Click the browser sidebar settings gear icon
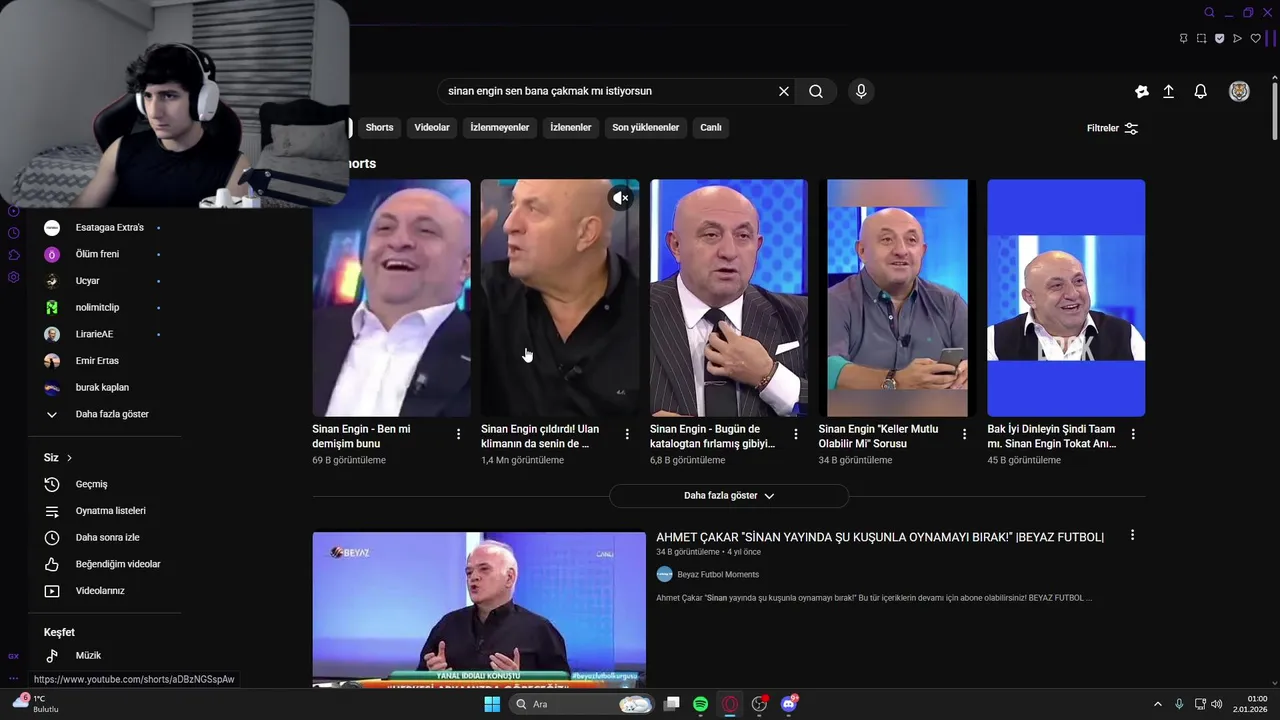1280x720 pixels. click(x=14, y=277)
